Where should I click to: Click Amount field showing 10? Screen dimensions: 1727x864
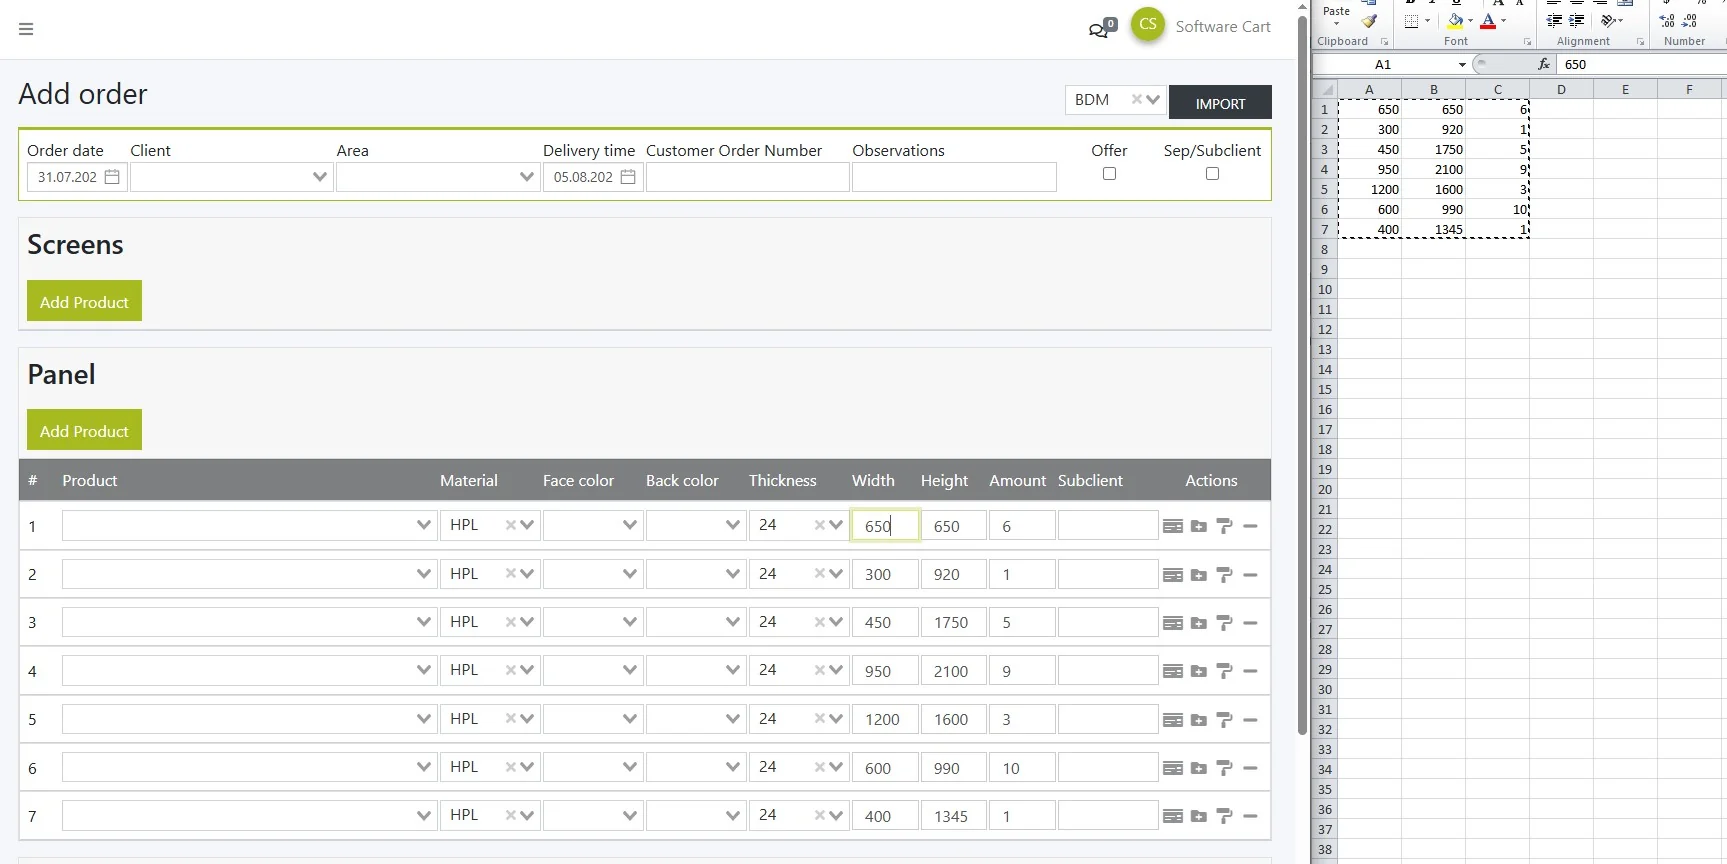[1022, 768]
